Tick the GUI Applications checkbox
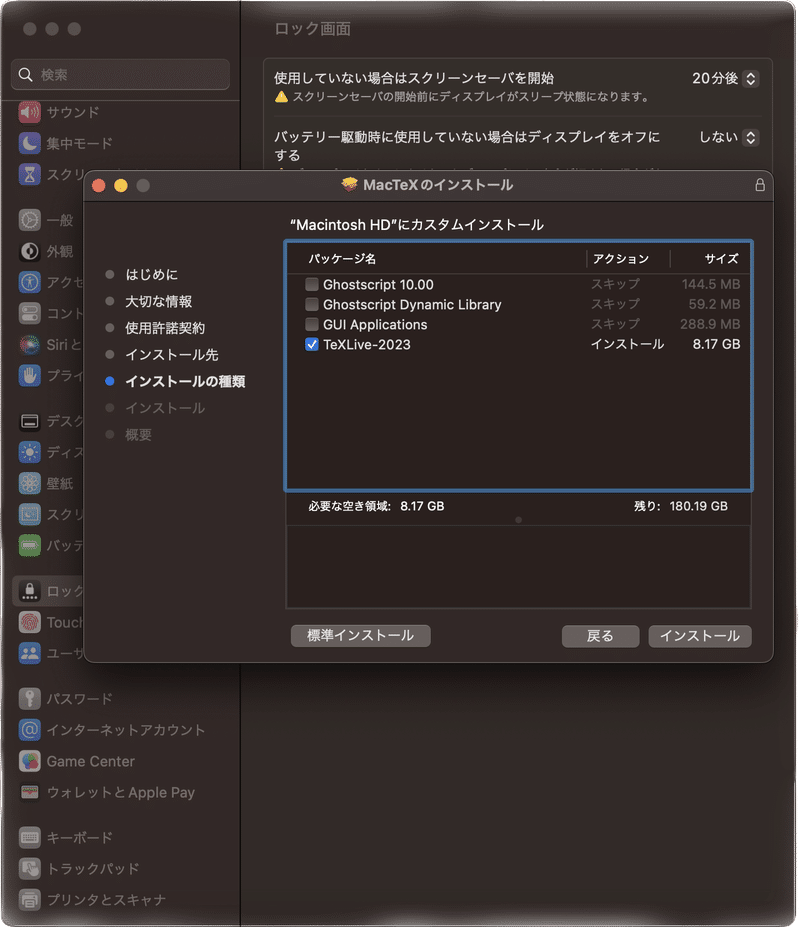Image resolution: width=800 pixels, height=927 pixels. (312, 325)
